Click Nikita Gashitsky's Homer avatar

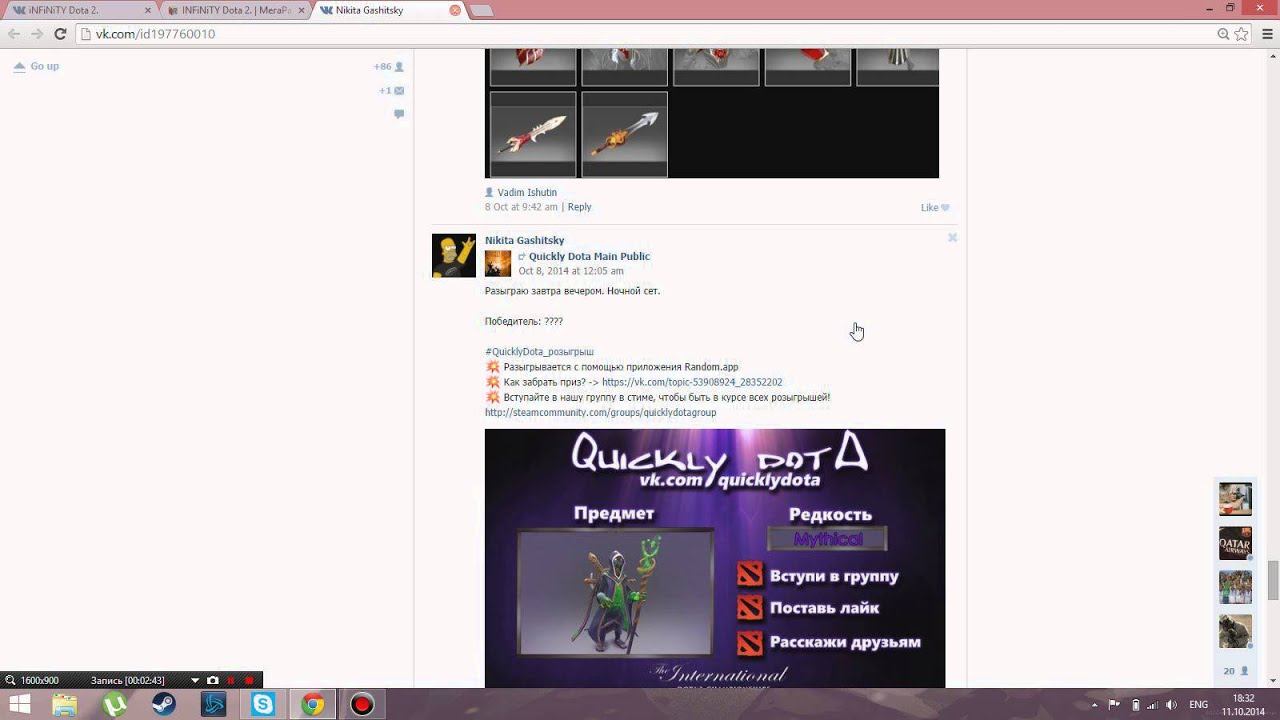point(454,255)
